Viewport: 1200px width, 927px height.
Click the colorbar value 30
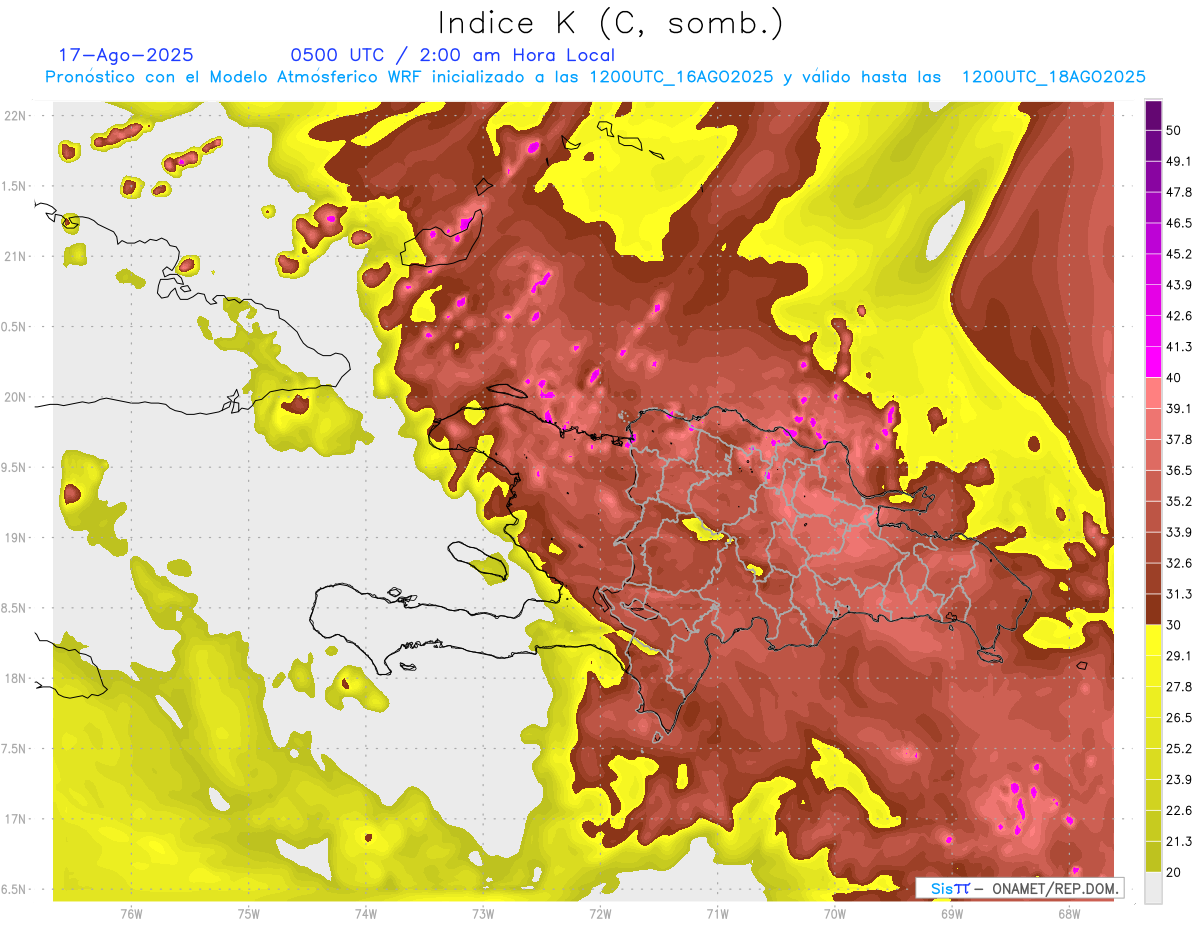(x=1174, y=625)
